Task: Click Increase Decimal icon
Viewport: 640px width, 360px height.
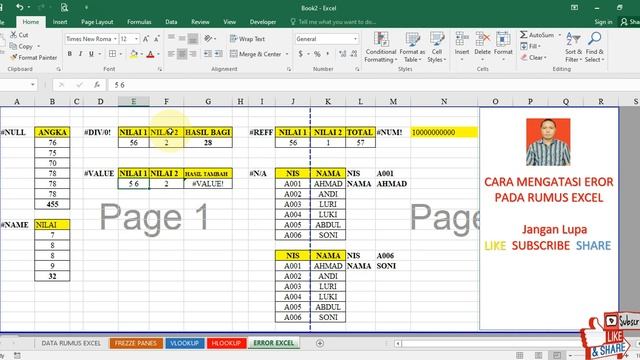Action: tap(343, 54)
